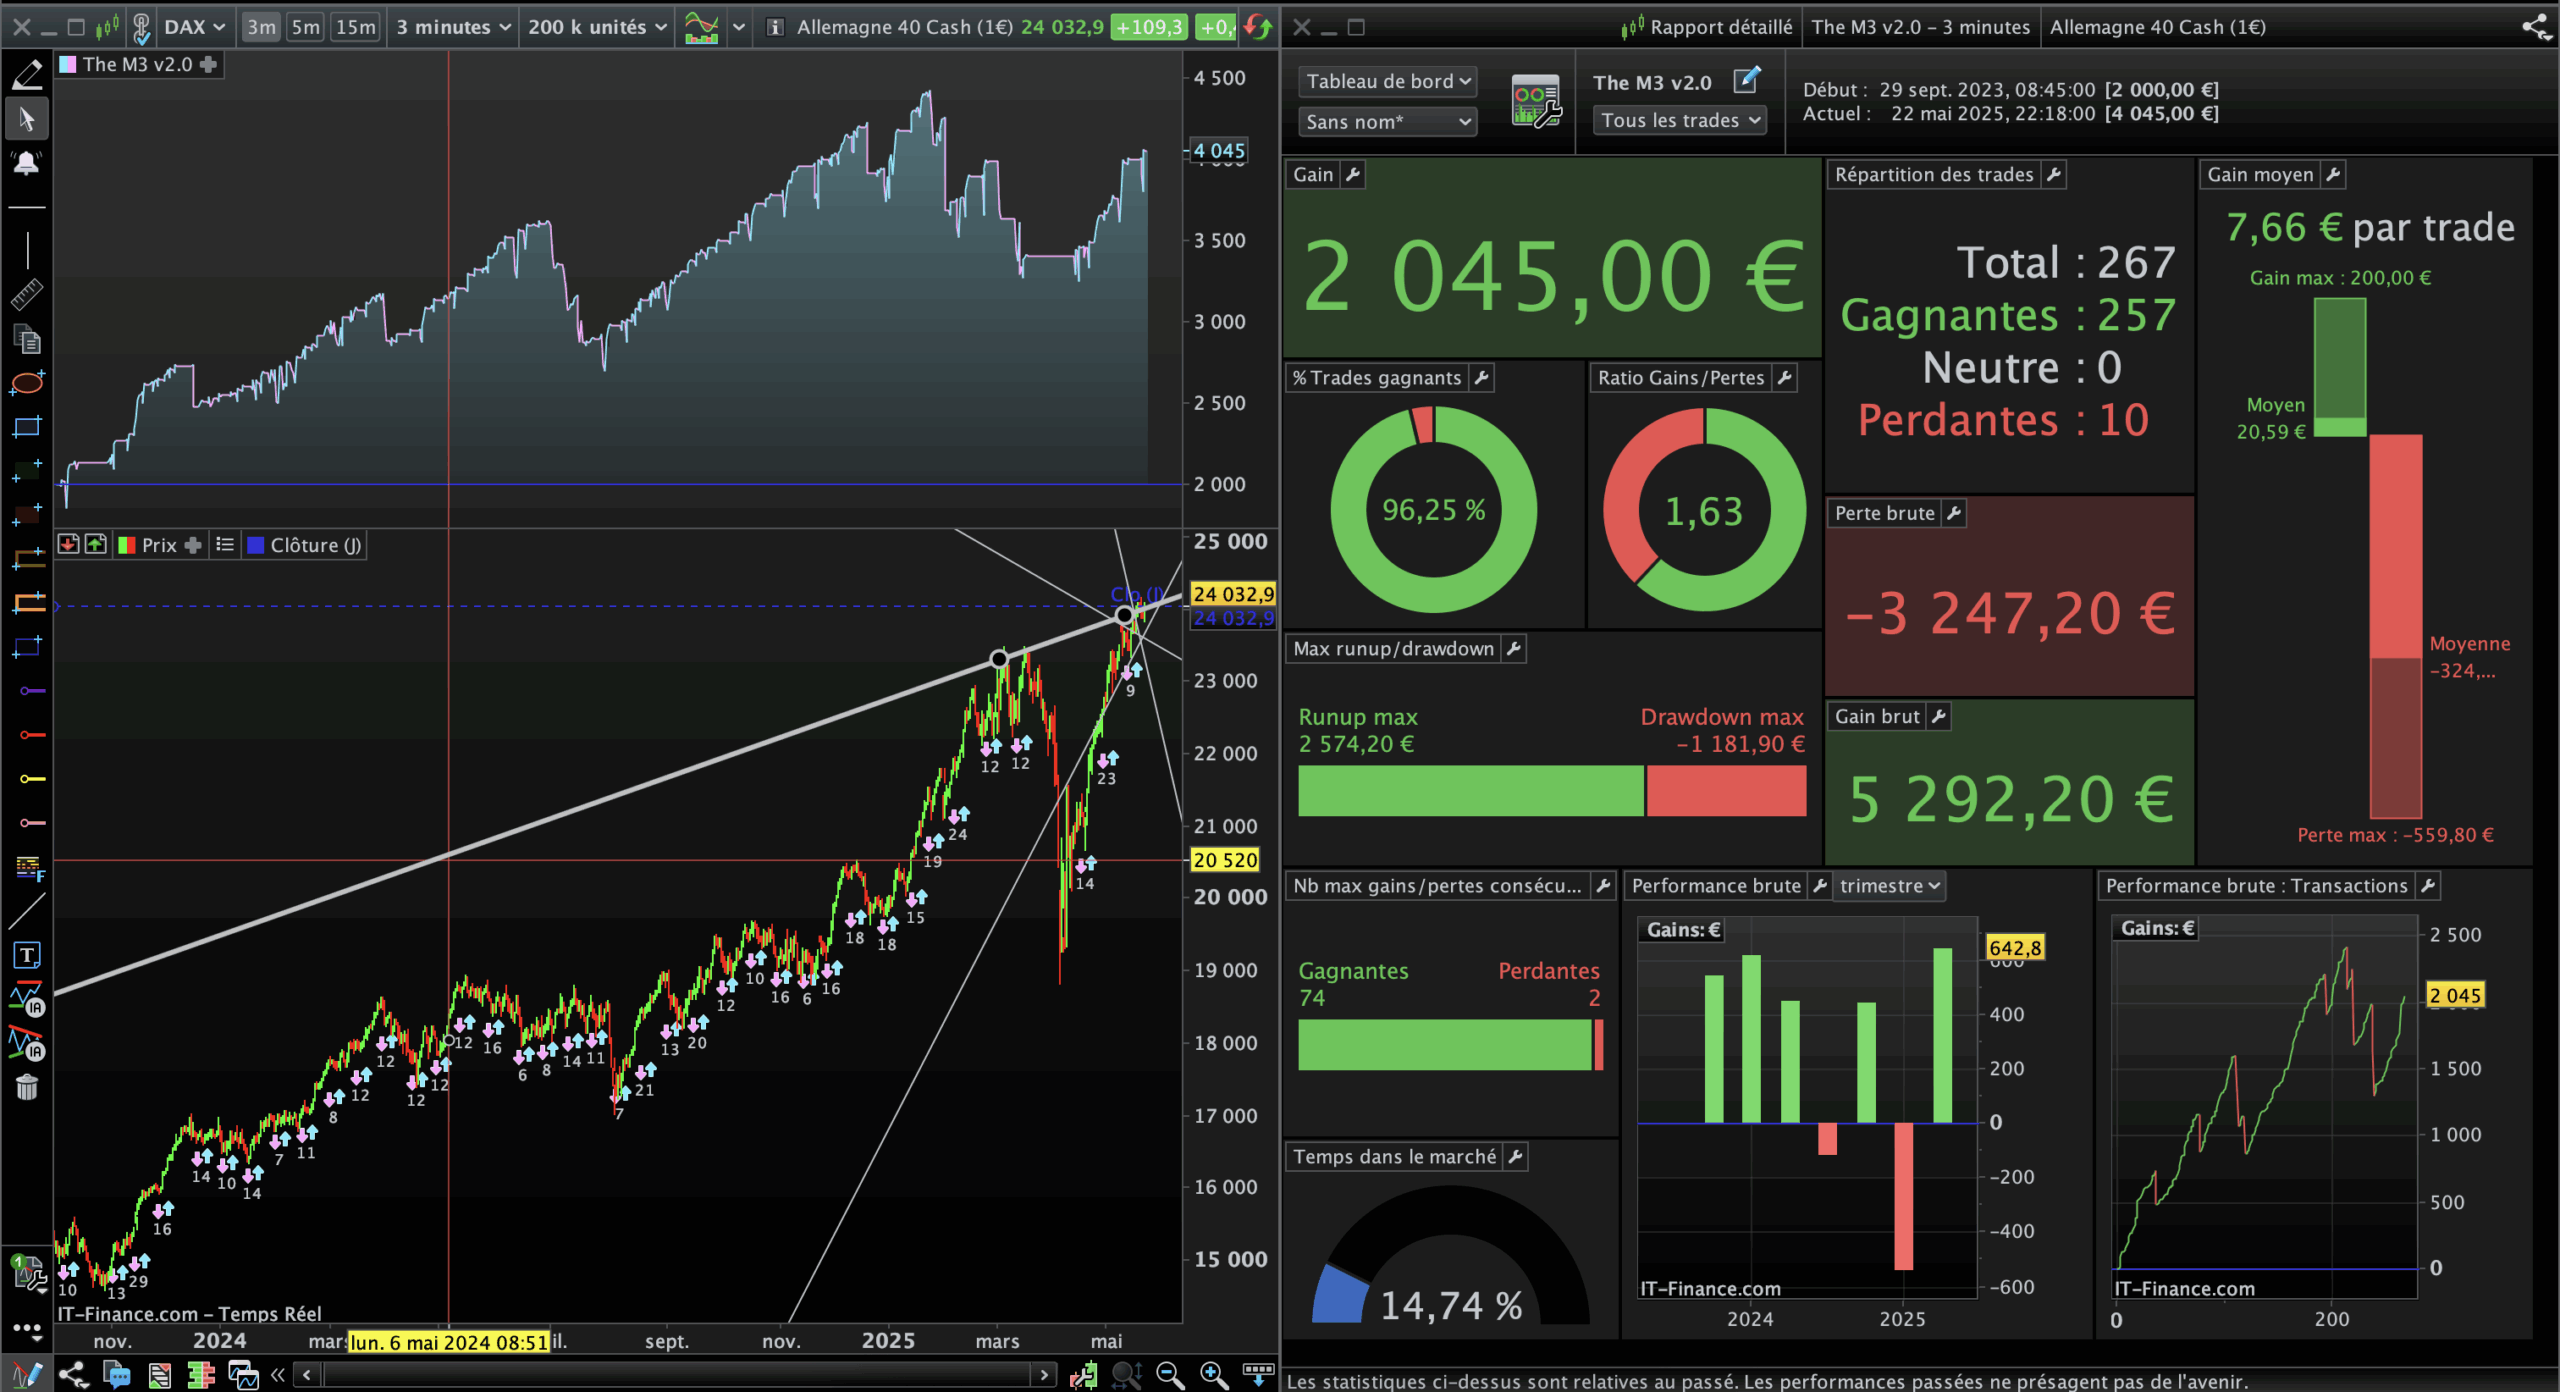Toggle the candlestick chart style icon
This screenshot has height=1392, width=2560.
point(107,27)
